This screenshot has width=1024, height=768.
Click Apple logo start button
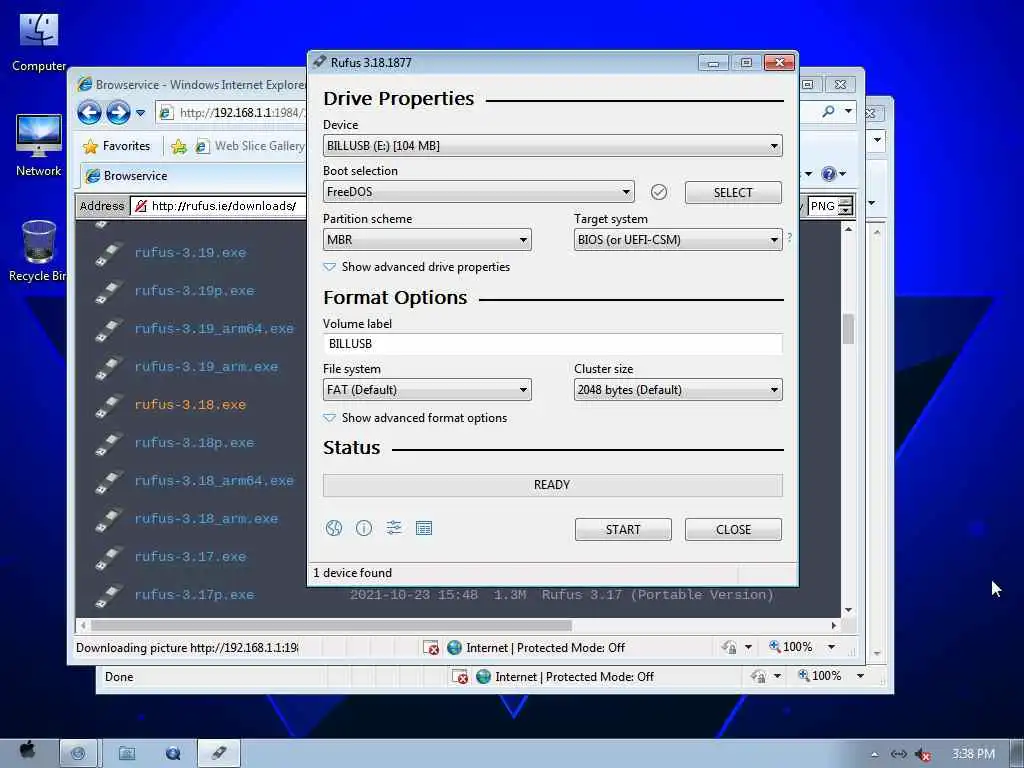pyautogui.click(x=27, y=751)
